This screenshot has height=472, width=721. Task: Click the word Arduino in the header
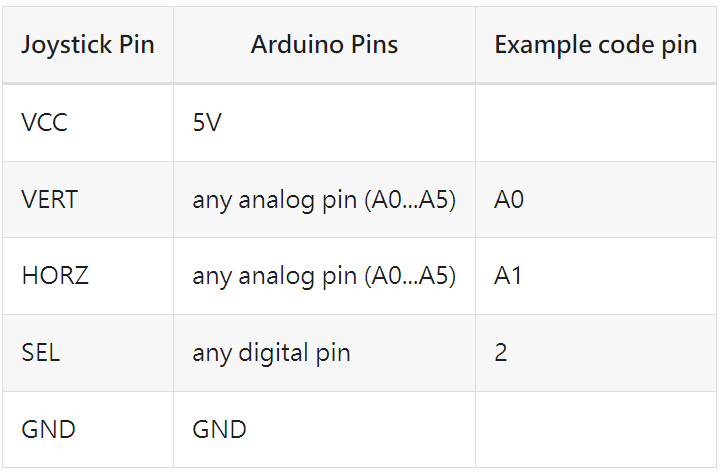point(297,45)
